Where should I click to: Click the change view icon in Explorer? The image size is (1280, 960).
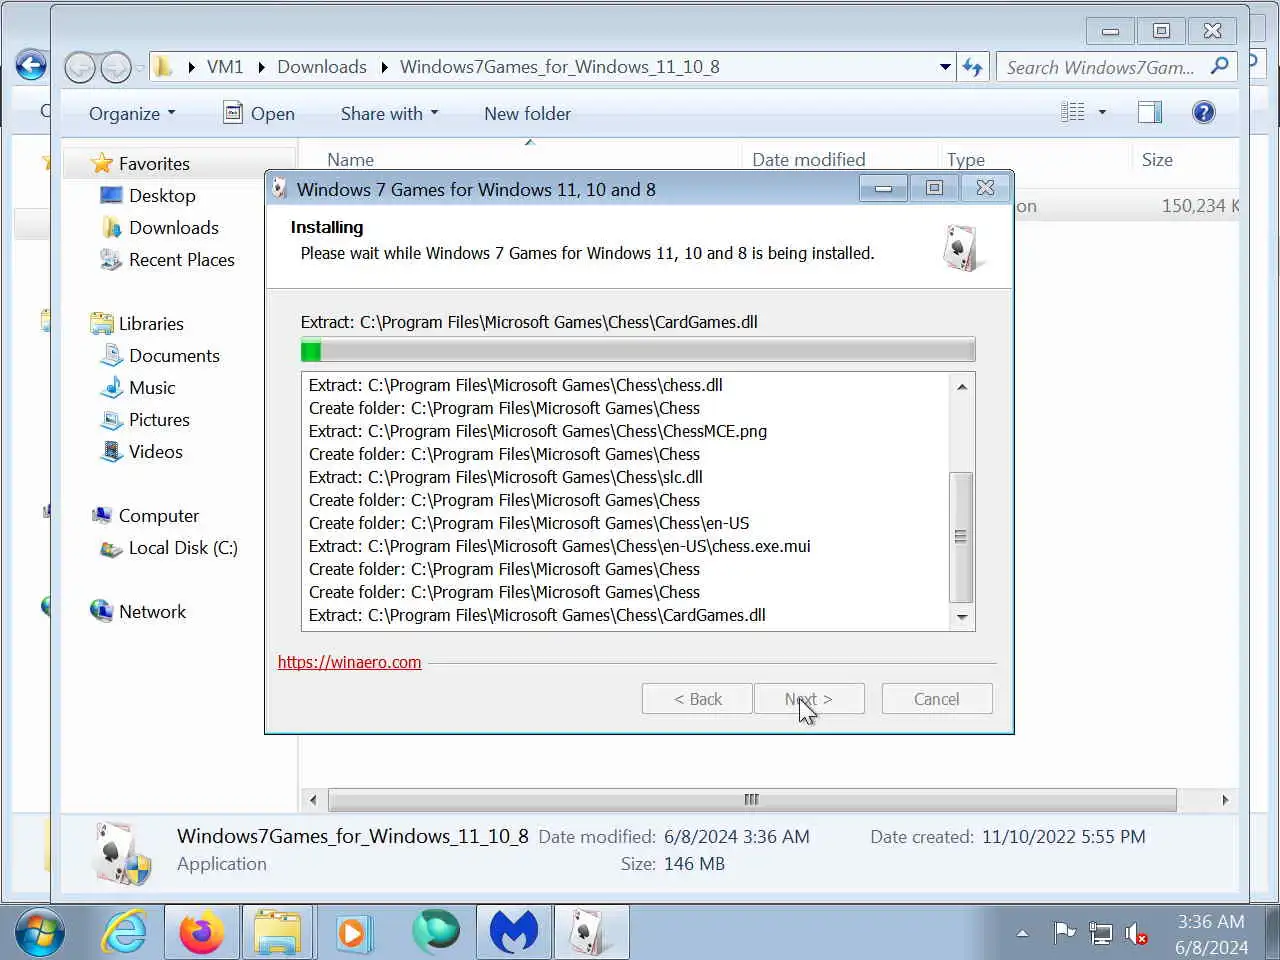(x=1073, y=112)
